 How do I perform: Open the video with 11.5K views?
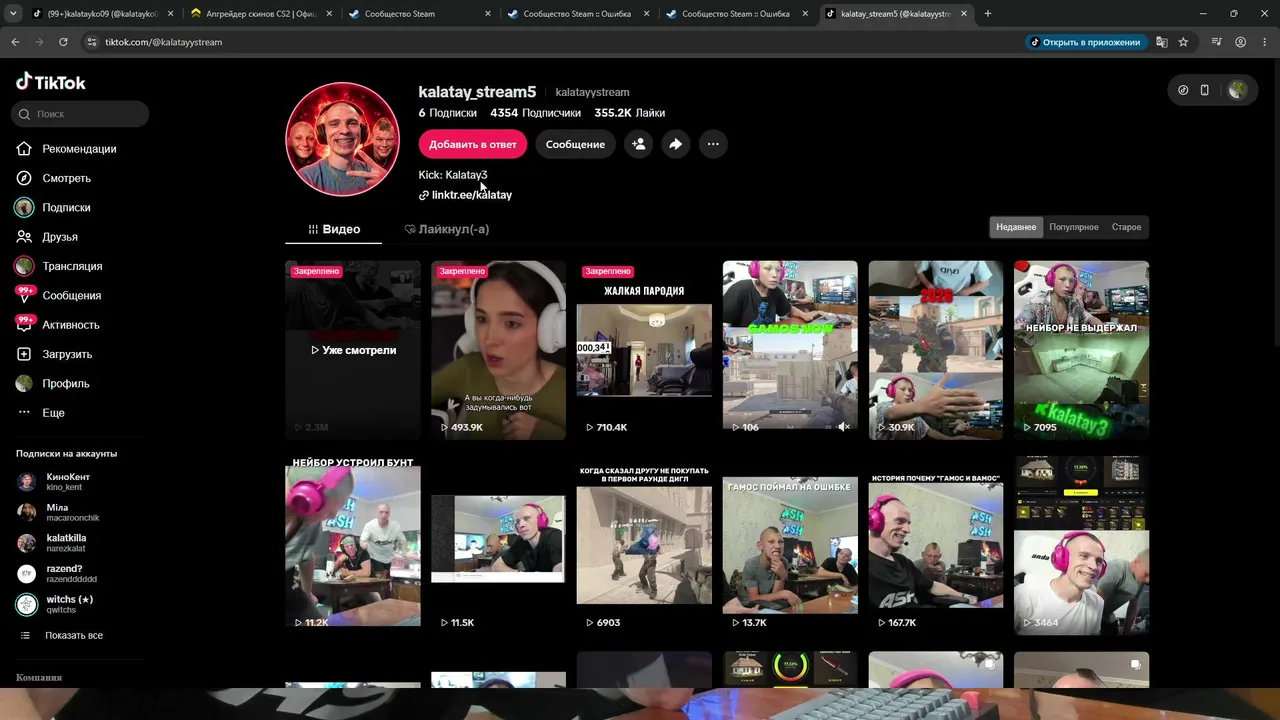click(498, 545)
